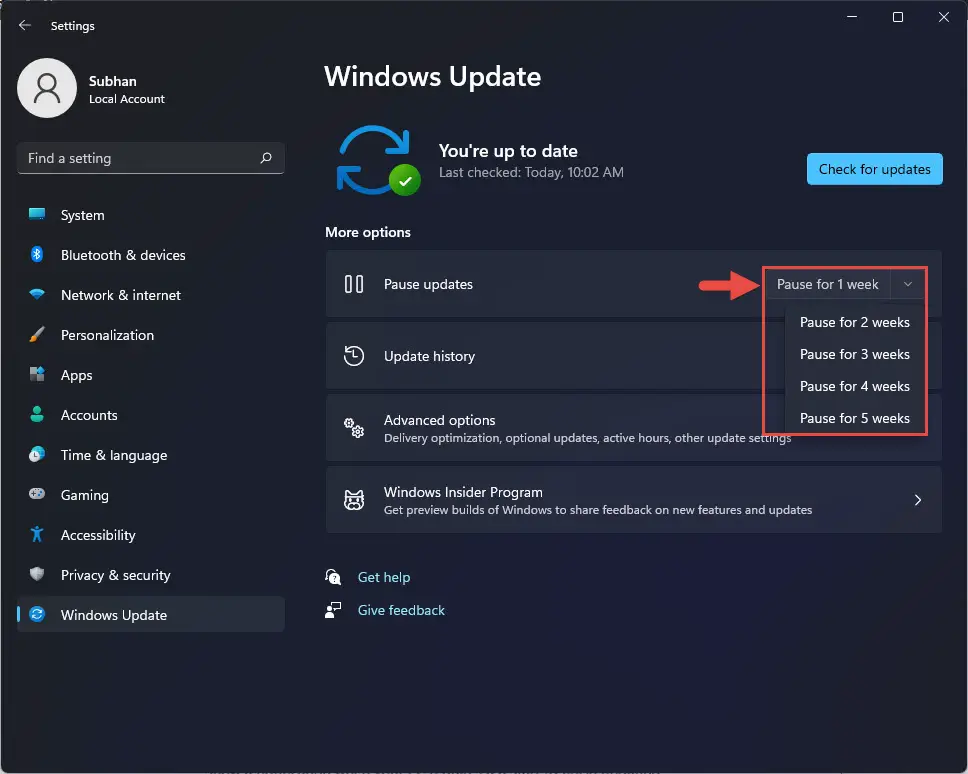Open the Apps settings page

pyautogui.click(x=151, y=375)
